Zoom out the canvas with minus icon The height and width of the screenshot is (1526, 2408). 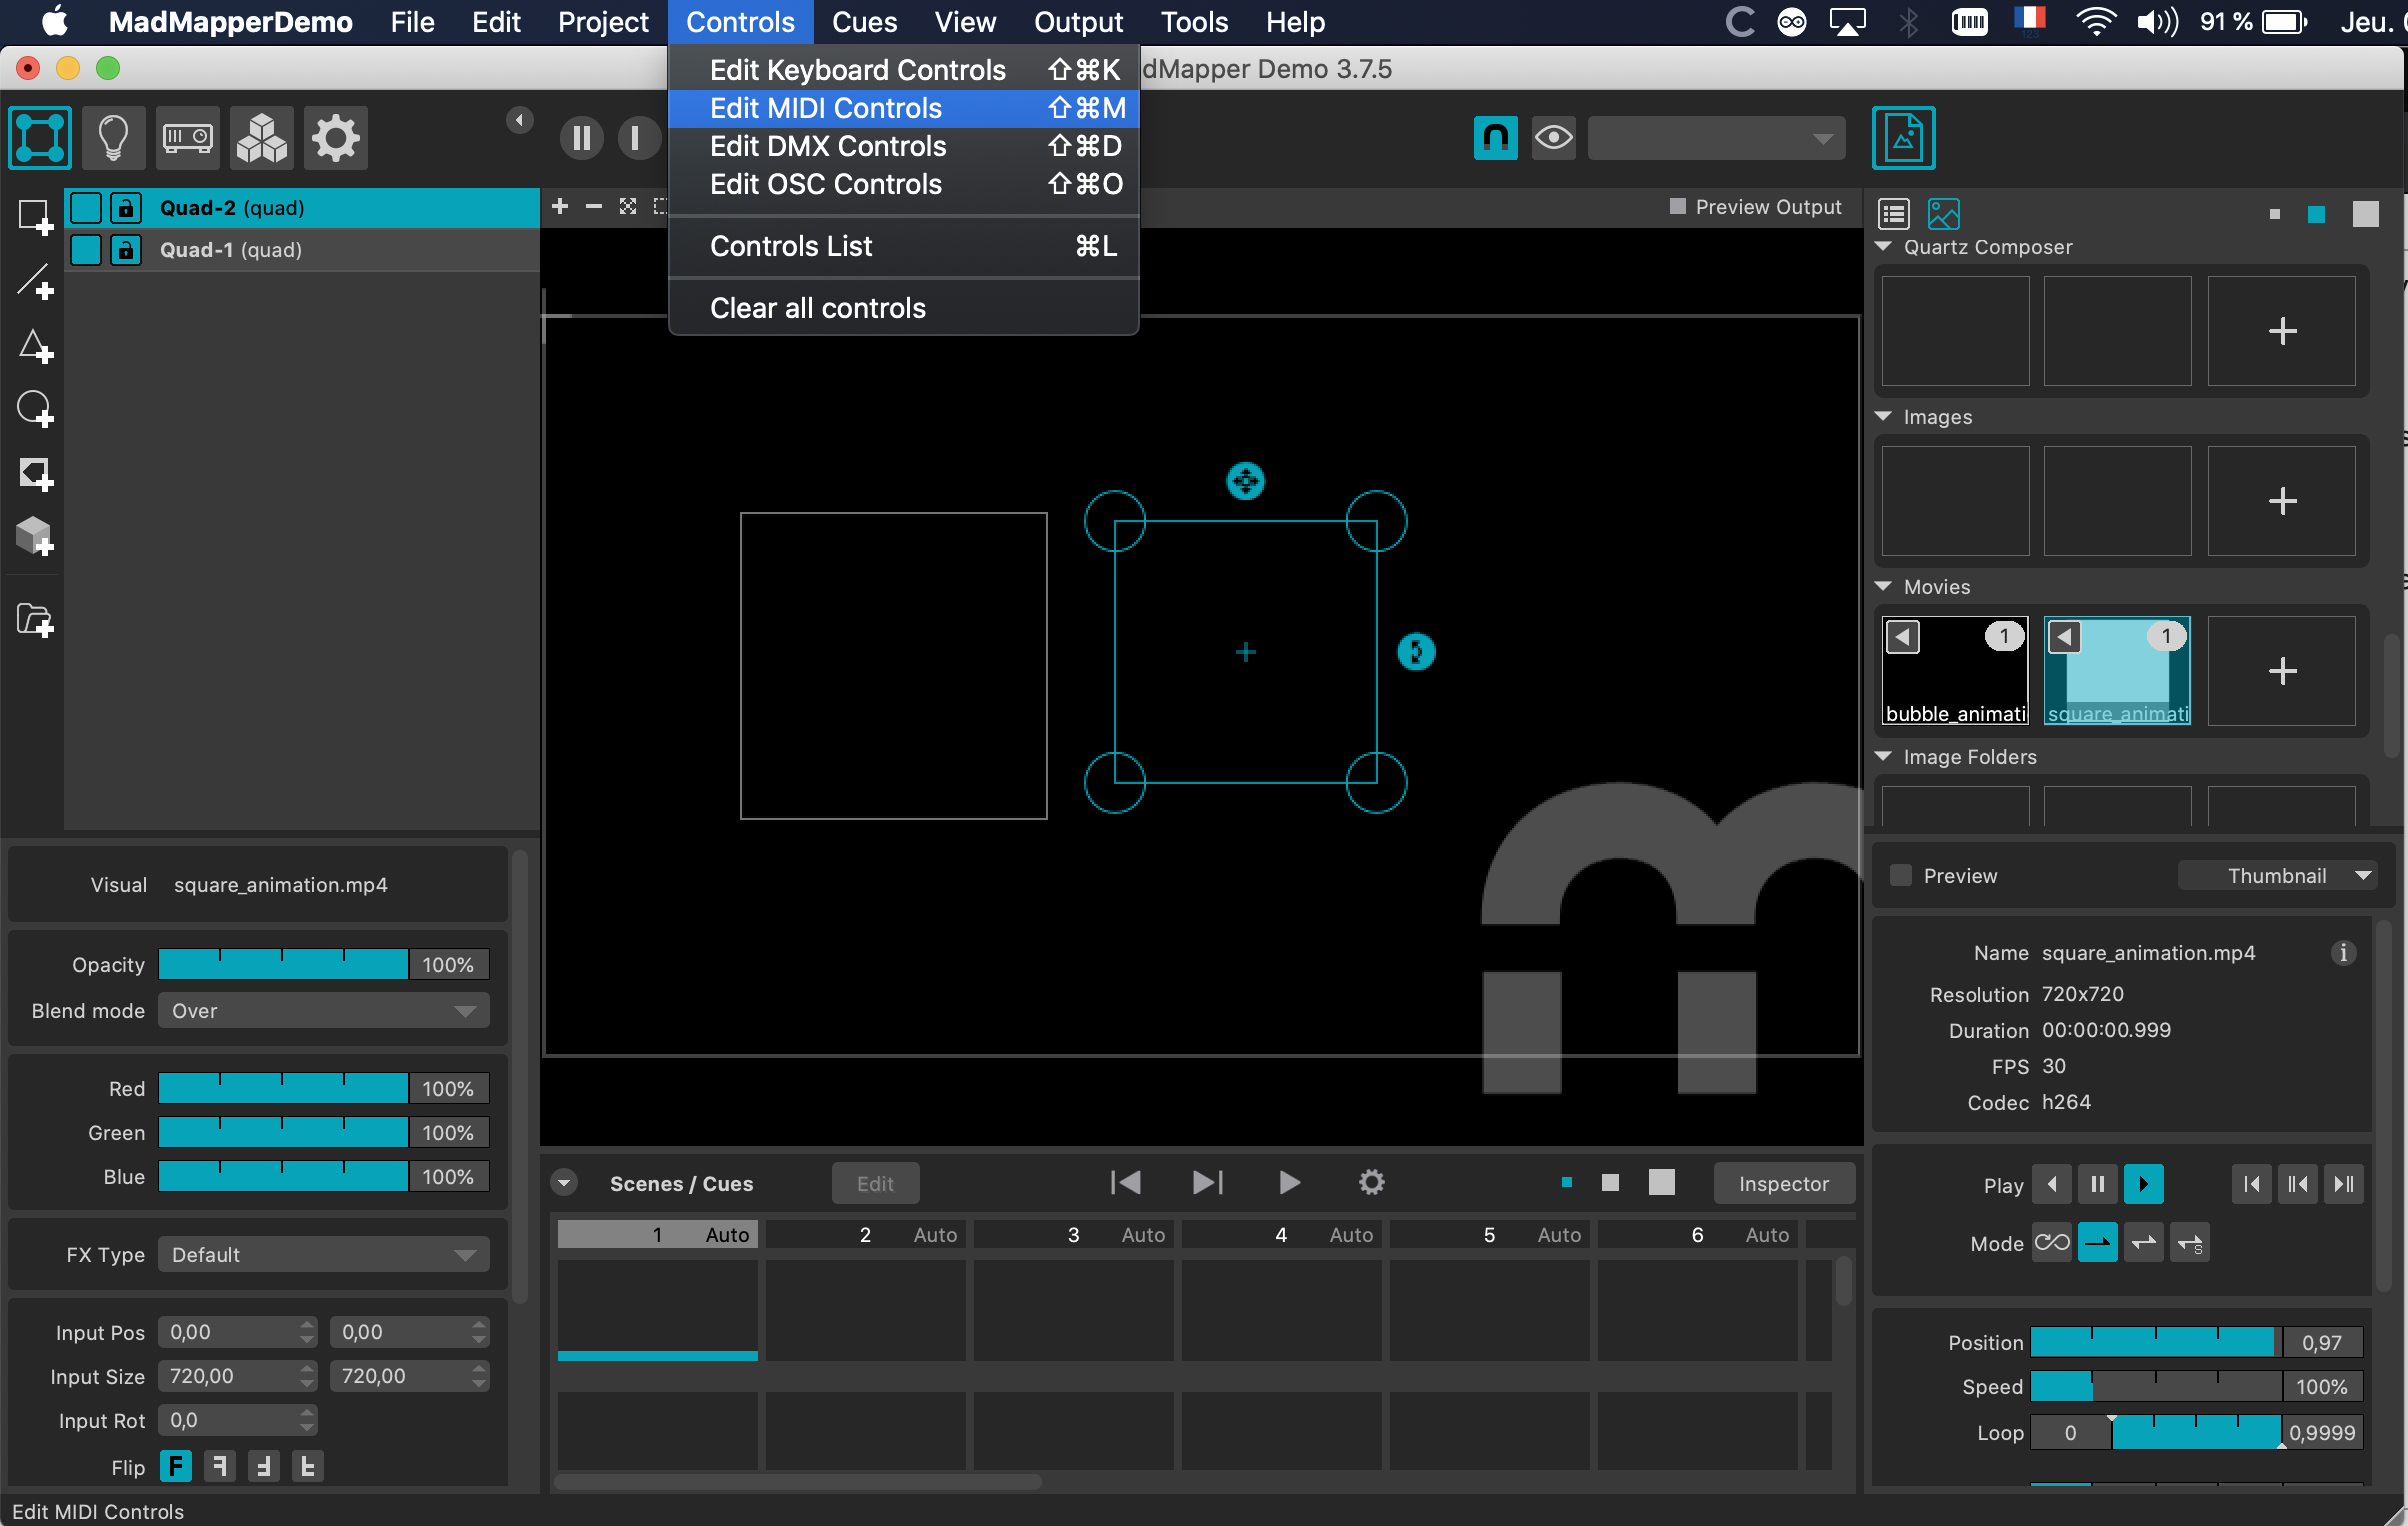pyautogui.click(x=594, y=206)
